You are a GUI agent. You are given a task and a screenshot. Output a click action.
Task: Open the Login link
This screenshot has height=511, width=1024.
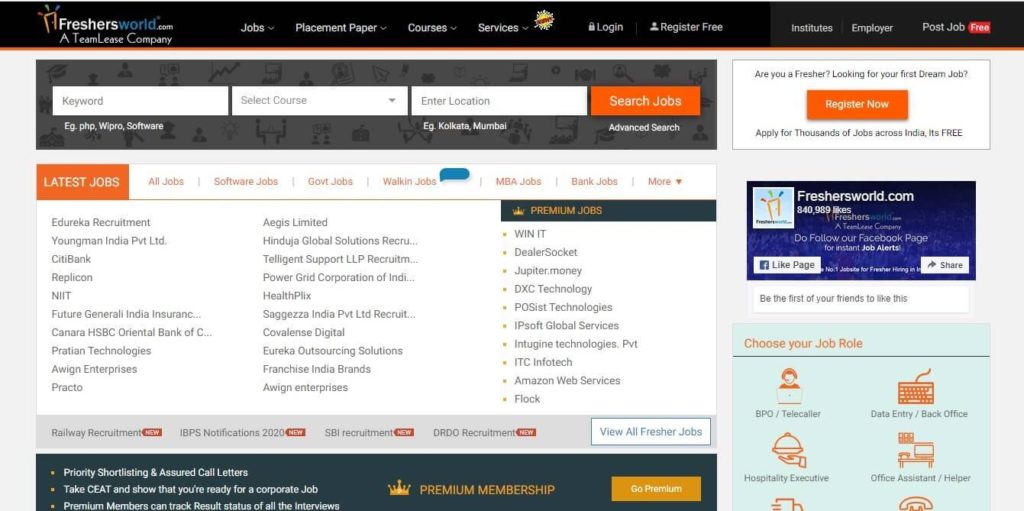(605, 27)
